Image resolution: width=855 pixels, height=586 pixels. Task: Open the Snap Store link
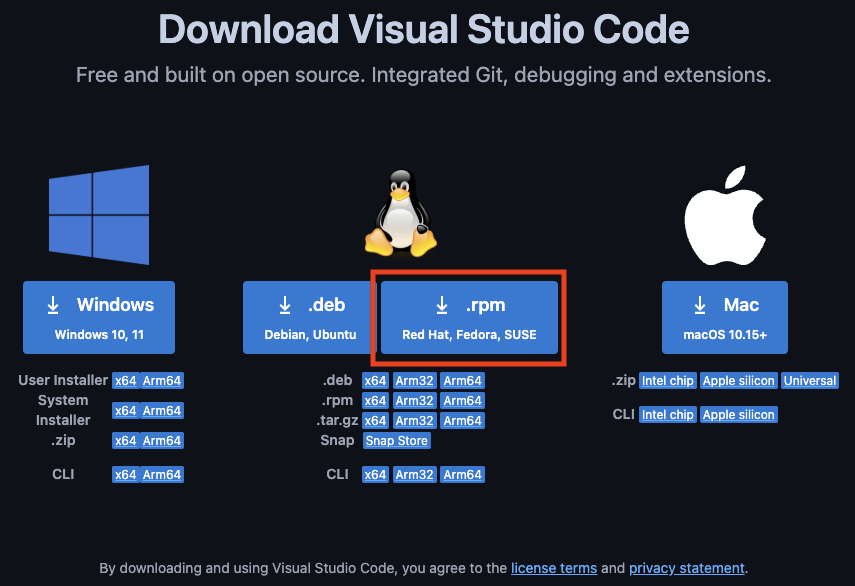click(x=397, y=441)
